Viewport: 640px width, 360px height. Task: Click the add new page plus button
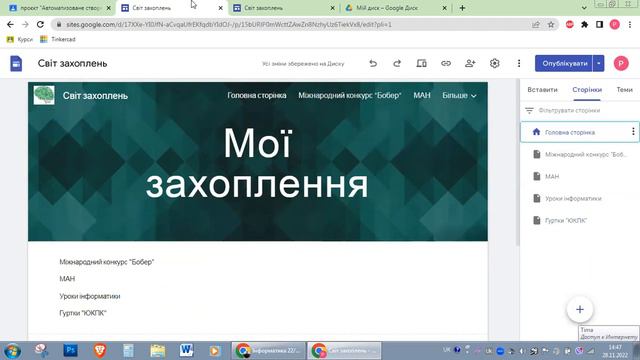pos(580,309)
